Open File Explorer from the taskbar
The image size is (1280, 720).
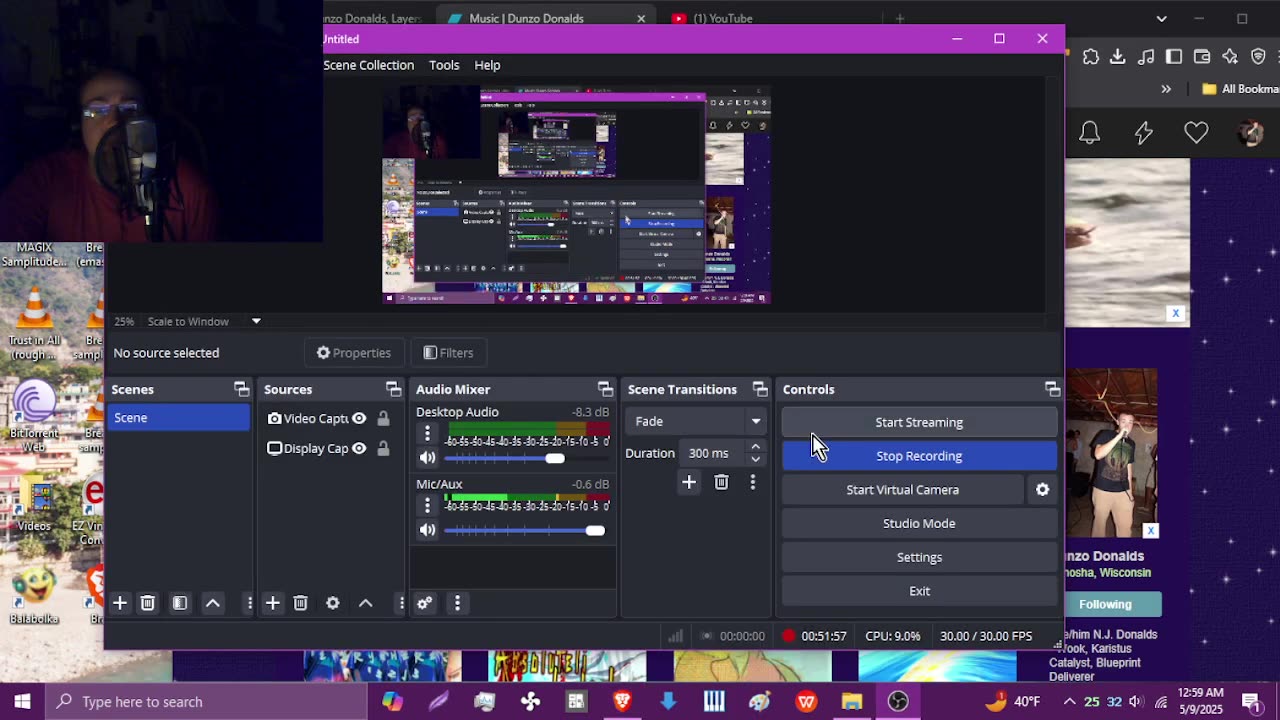852,701
